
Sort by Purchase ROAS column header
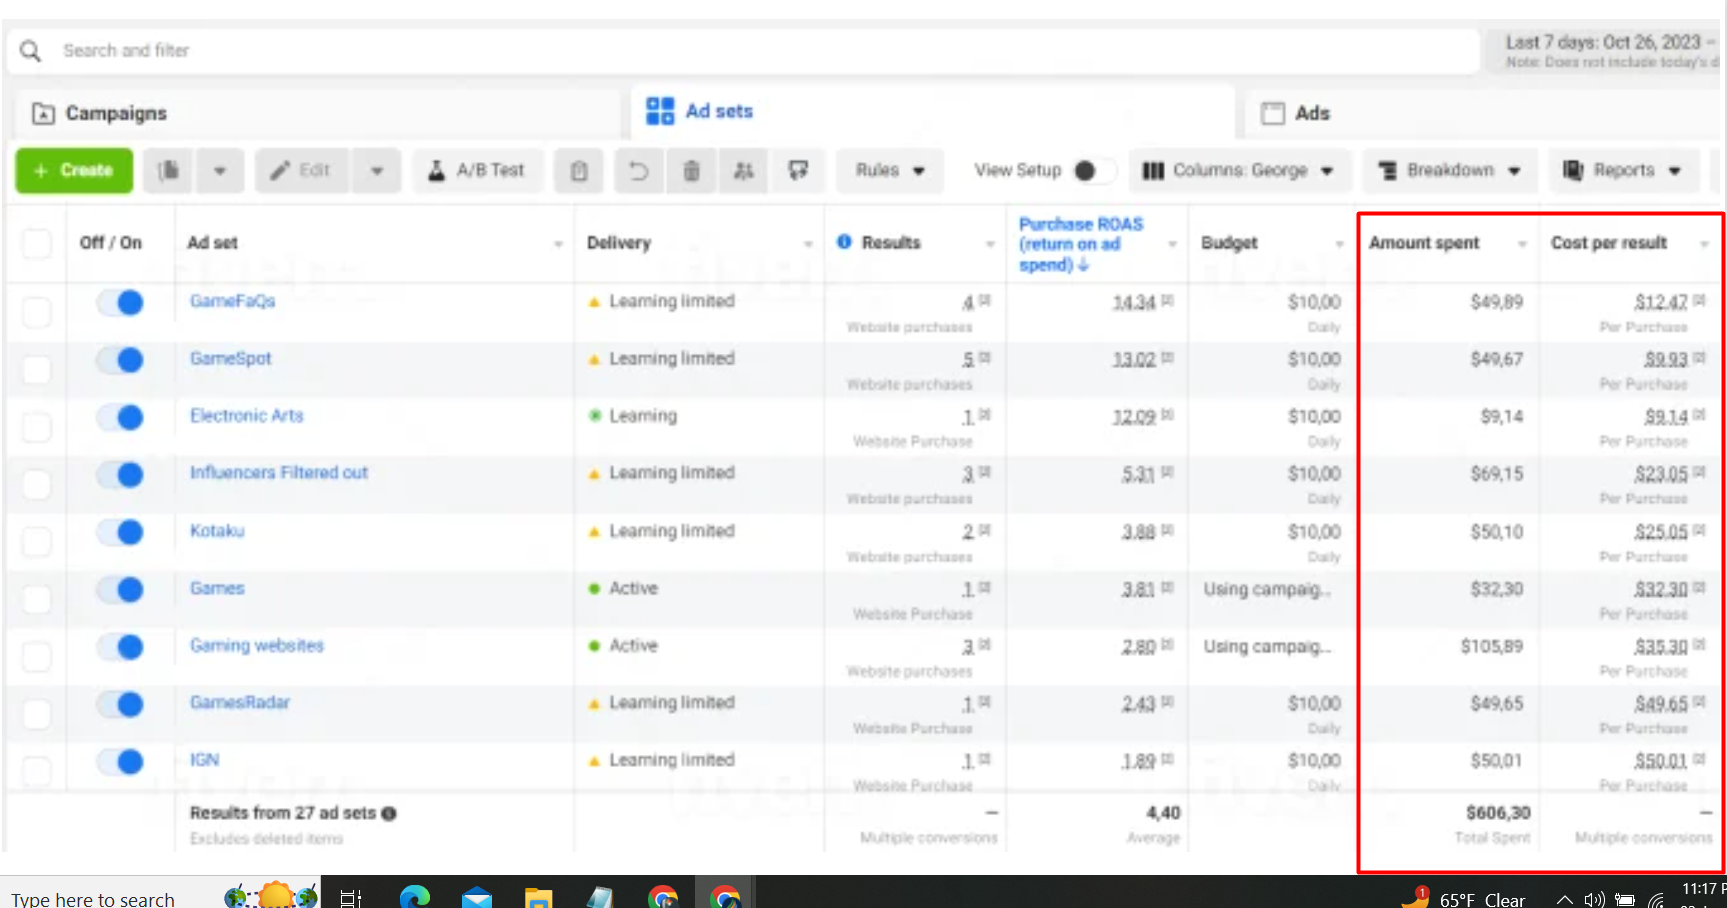1080,244
